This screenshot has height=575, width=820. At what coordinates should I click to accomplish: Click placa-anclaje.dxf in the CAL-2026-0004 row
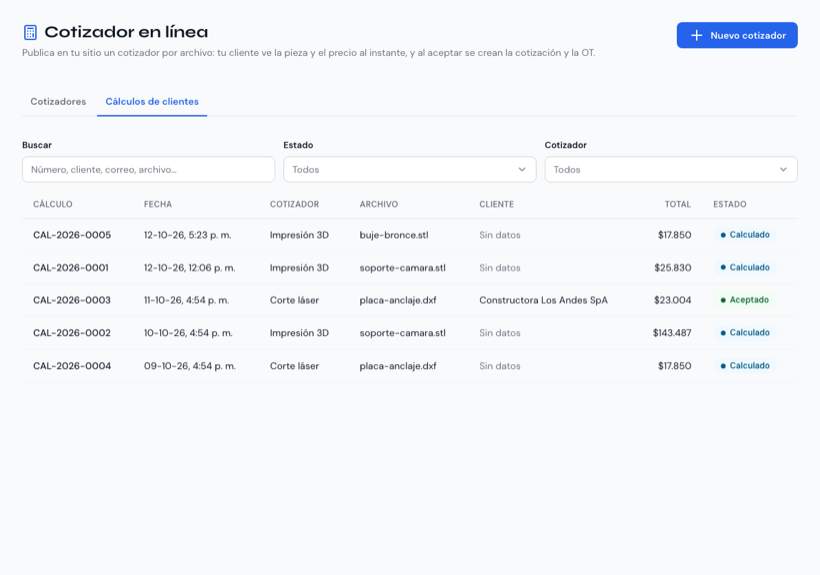(x=397, y=366)
